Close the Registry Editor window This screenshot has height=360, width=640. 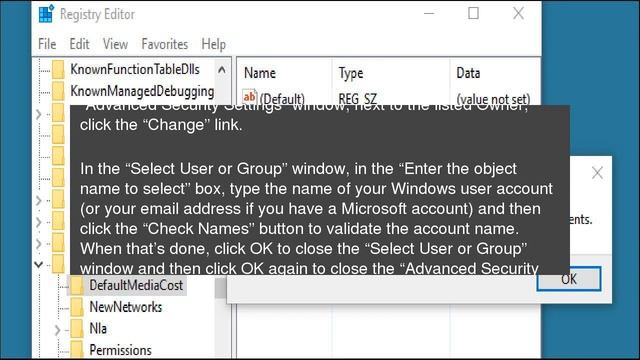518,13
